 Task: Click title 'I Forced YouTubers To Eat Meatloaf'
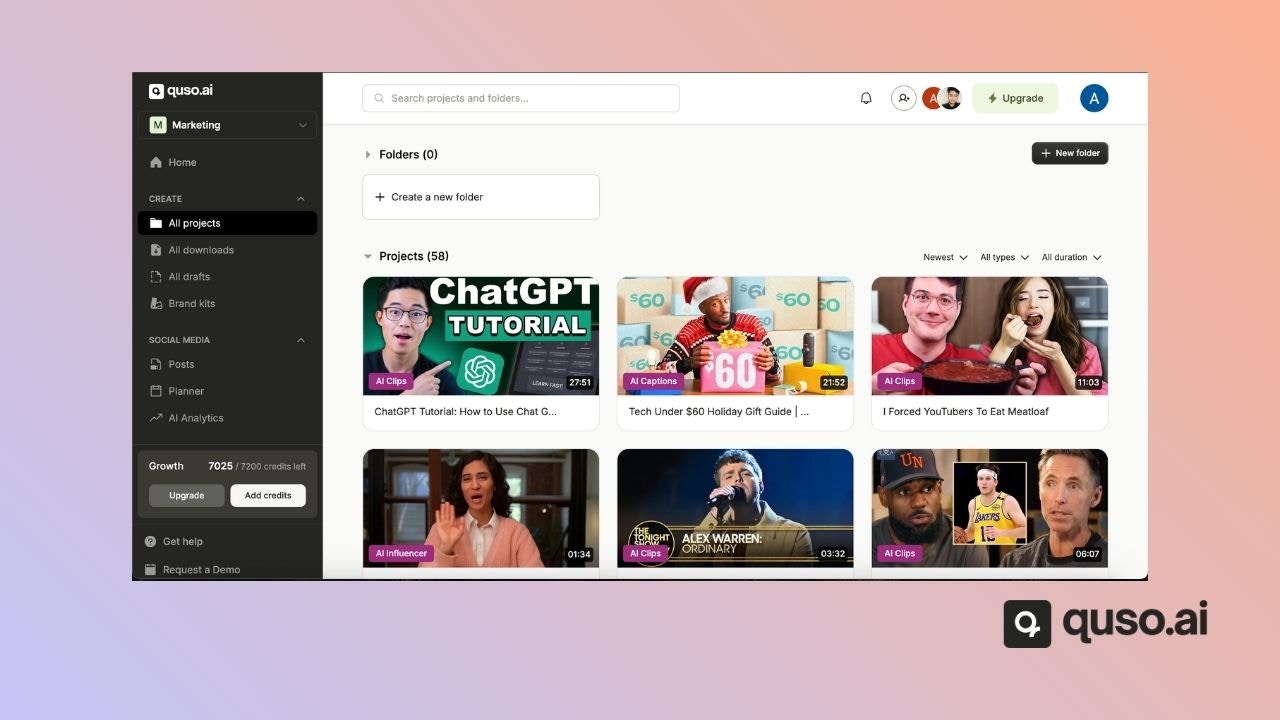tap(966, 411)
